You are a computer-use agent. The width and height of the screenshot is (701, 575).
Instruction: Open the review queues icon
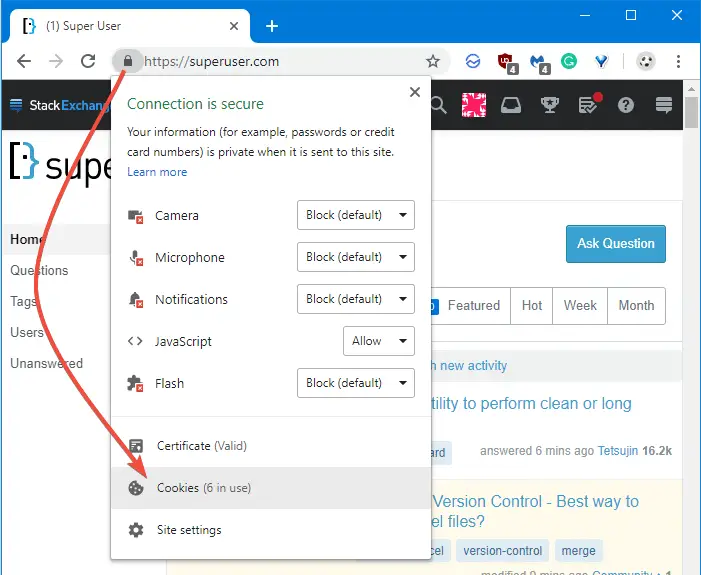click(589, 105)
